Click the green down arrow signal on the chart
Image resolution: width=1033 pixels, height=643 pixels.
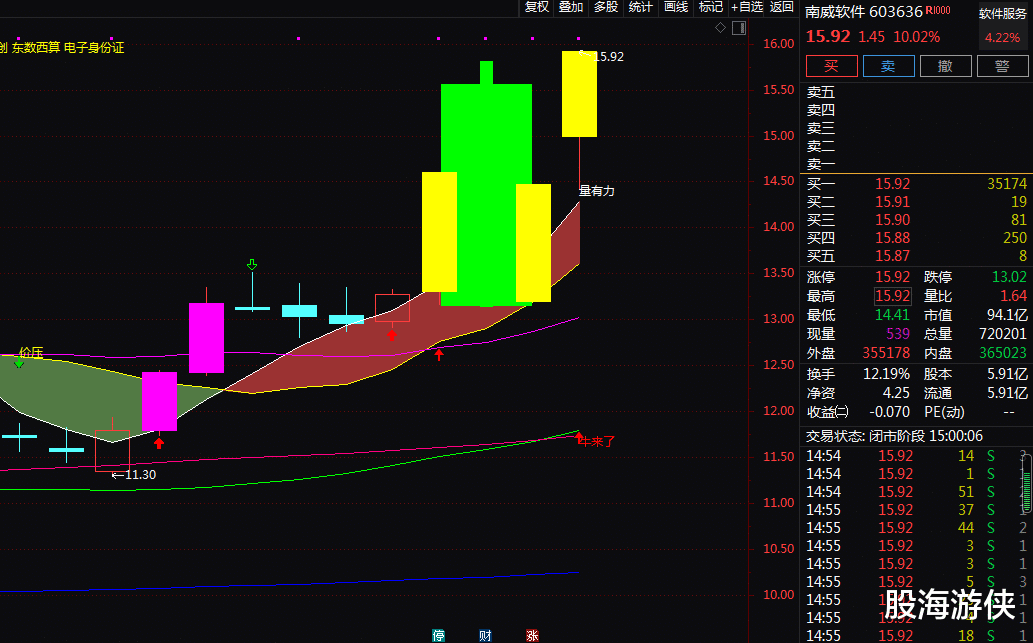coord(252,264)
